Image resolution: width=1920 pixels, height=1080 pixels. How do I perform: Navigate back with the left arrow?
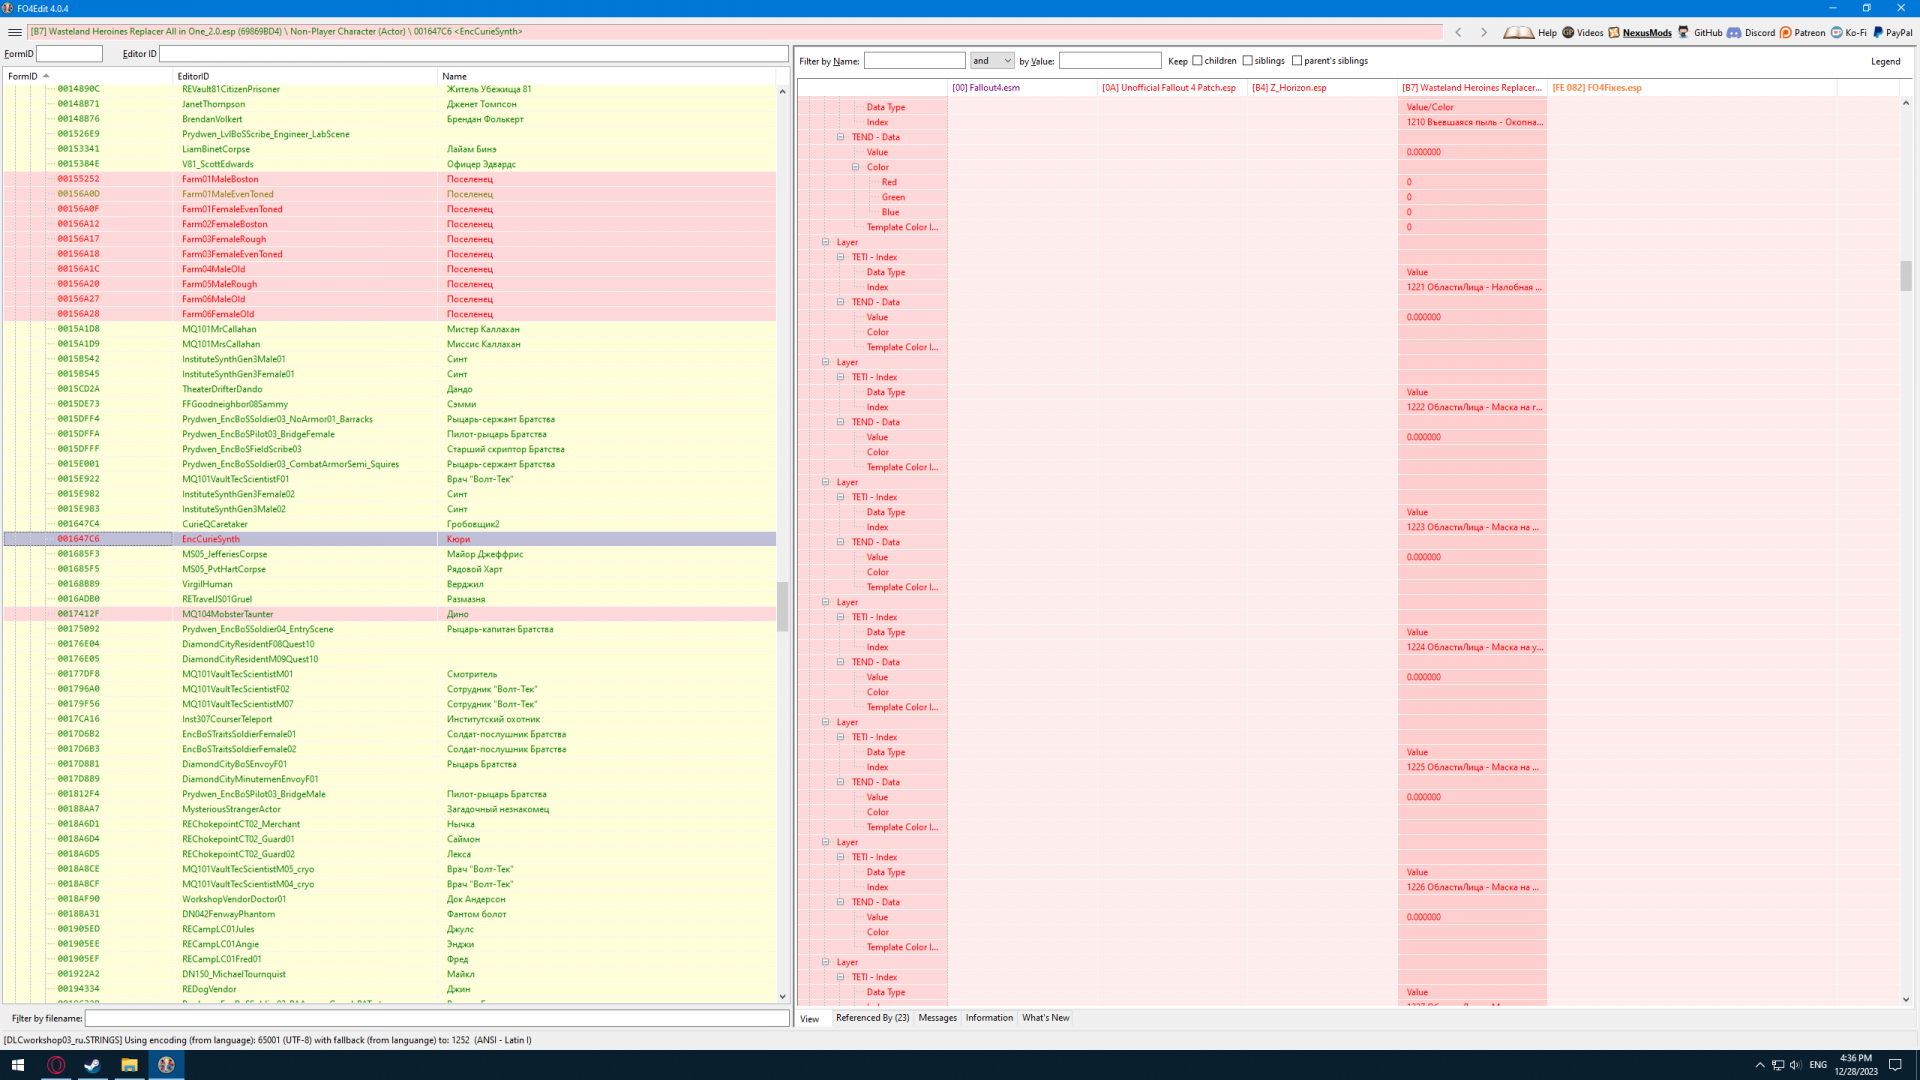[x=1458, y=32]
